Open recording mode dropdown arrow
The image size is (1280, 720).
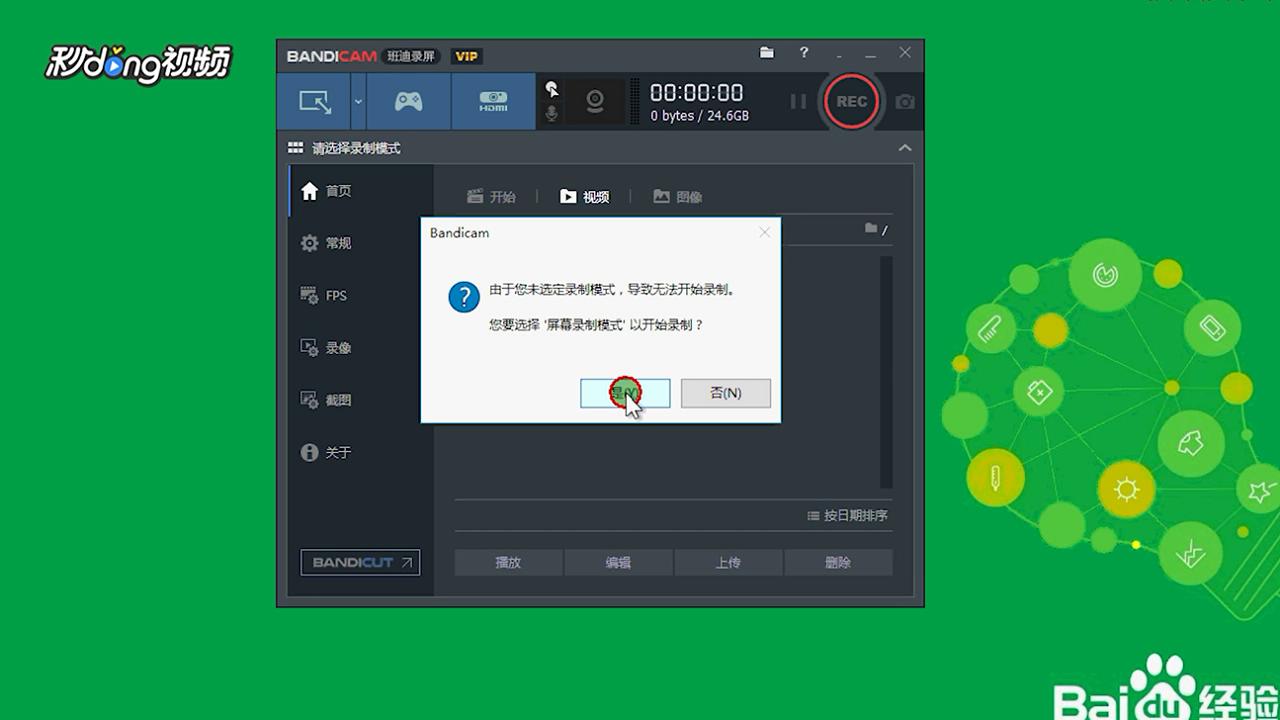click(358, 101)
